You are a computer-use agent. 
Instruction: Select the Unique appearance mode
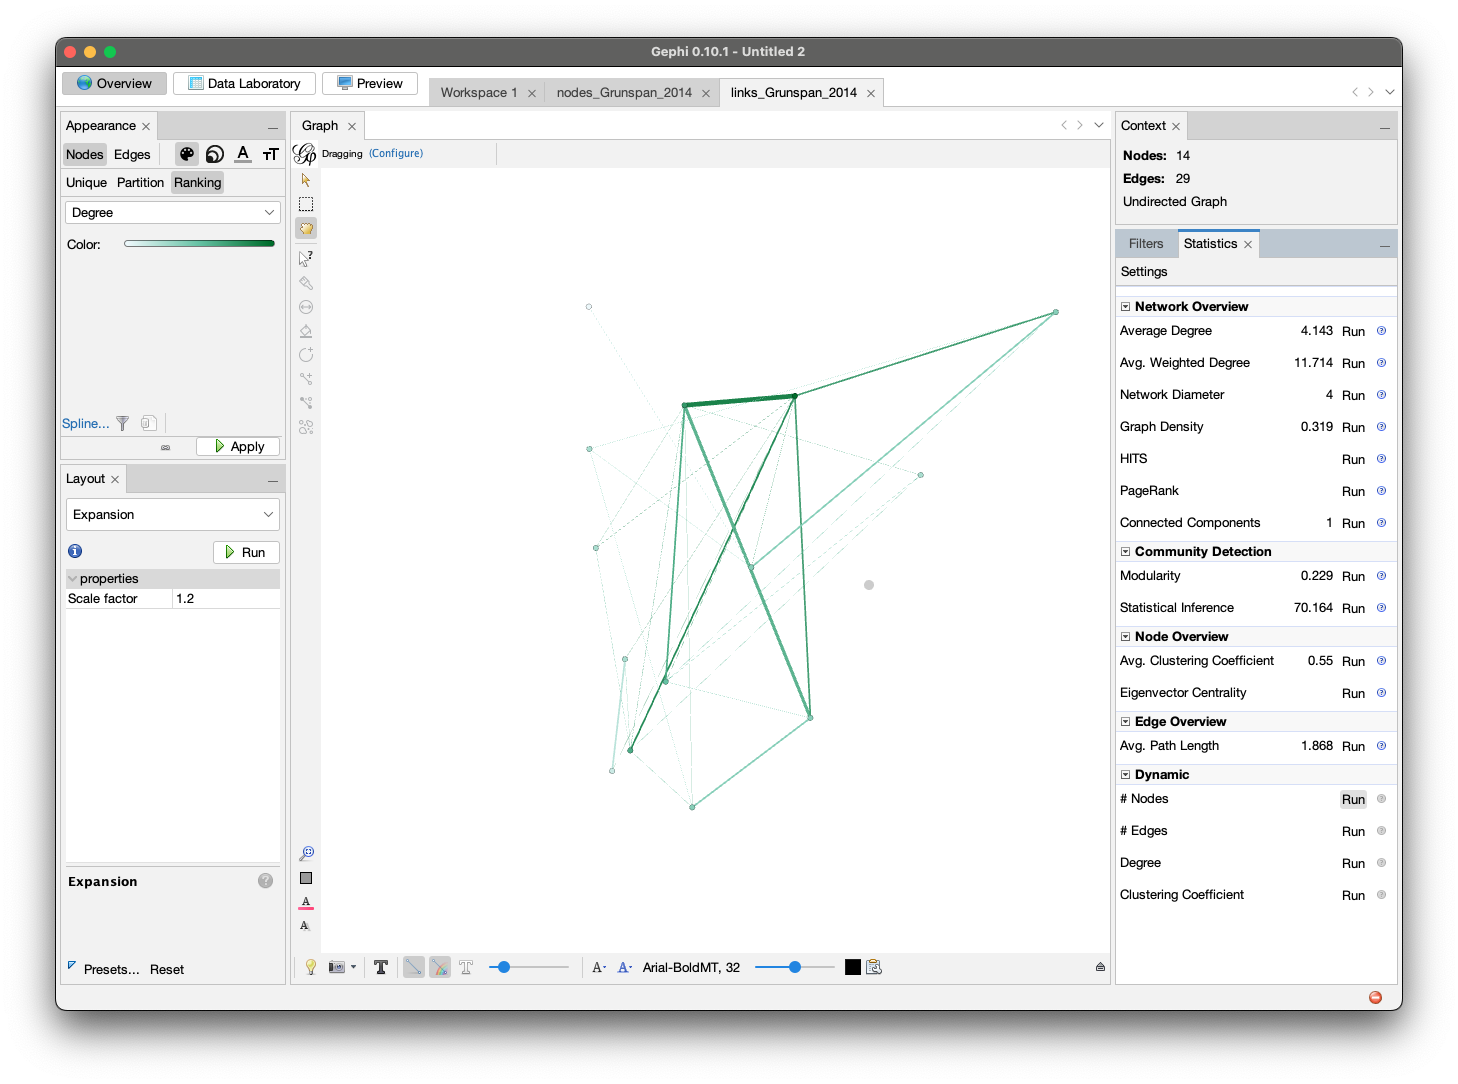pyautogui.click(x=86, y=182)
